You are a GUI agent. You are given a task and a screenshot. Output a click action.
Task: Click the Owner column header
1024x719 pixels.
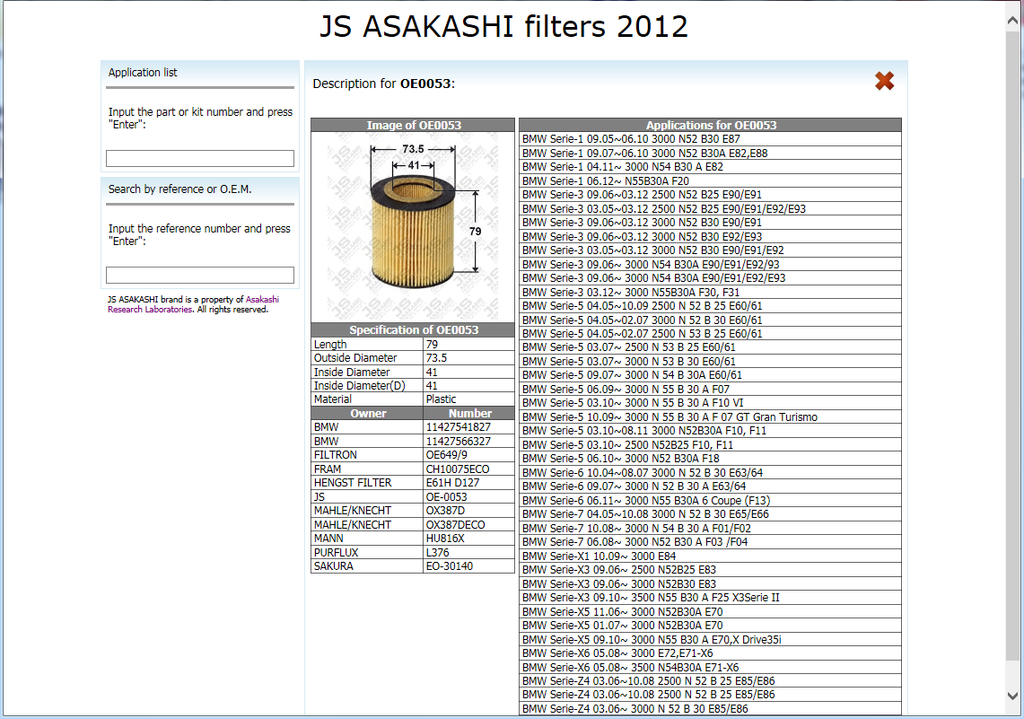point(368,413)
